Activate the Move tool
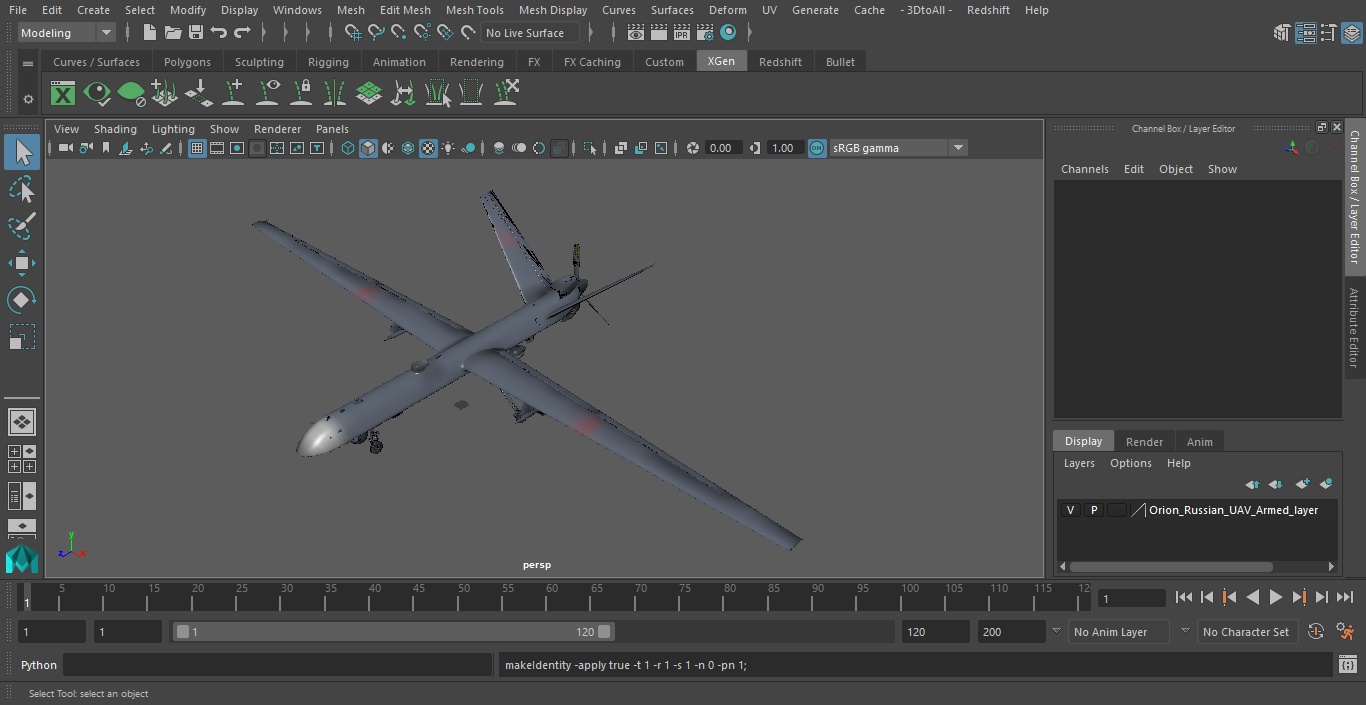Image resolution: width=1366 pixels, height=705 pixels. point(22,263)
